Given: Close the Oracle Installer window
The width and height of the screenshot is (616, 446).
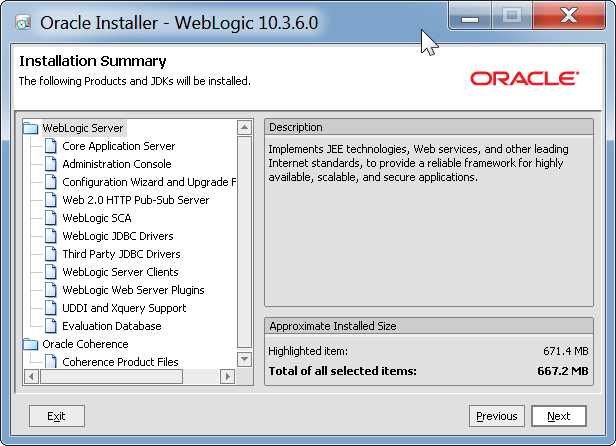Looking at the screenshot, I should coord(569,16).
